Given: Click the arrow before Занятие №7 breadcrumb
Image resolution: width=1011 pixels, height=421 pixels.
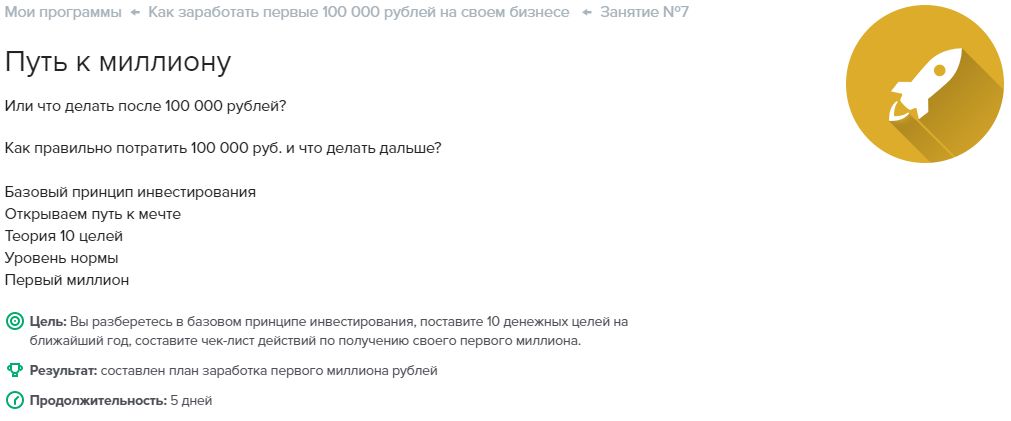Looking at the screenshot, I should tap(587, 12).
